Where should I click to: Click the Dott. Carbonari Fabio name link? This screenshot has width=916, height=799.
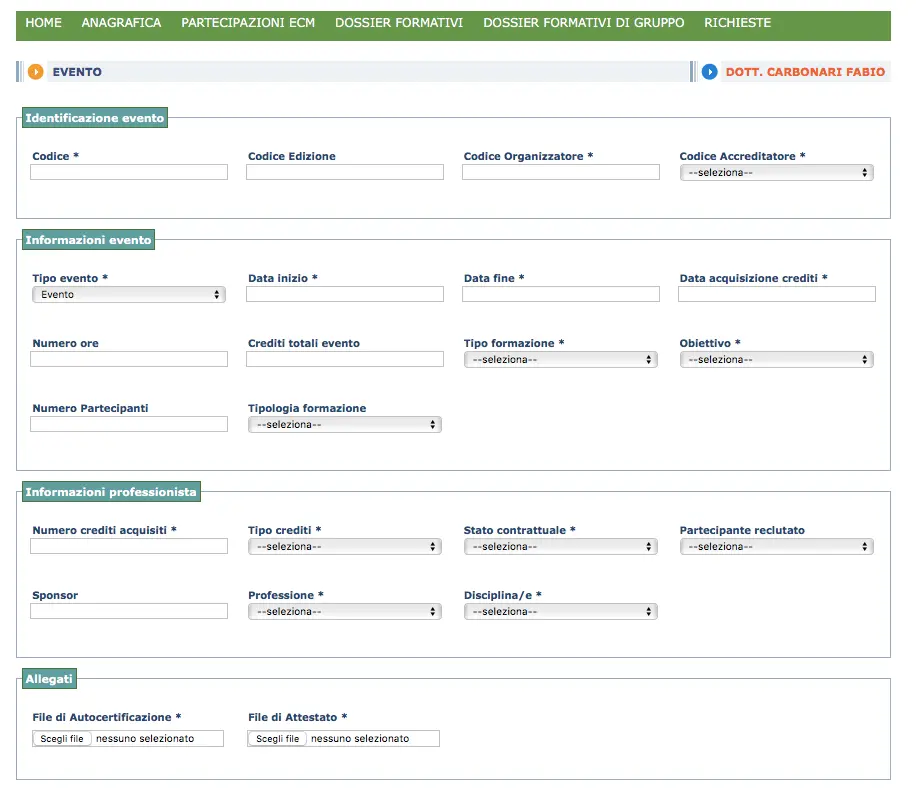pos(805,72)
